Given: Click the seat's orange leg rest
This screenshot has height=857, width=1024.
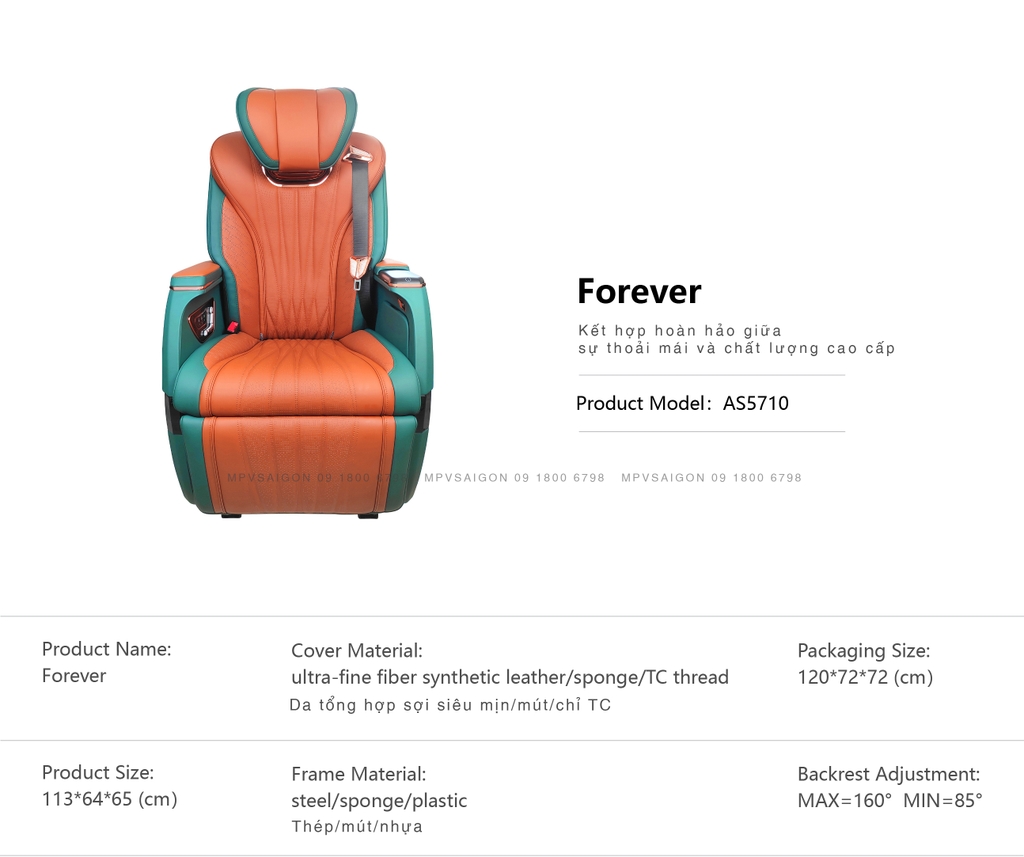Looking at the screenshot, I should click(x=299, y=461).
